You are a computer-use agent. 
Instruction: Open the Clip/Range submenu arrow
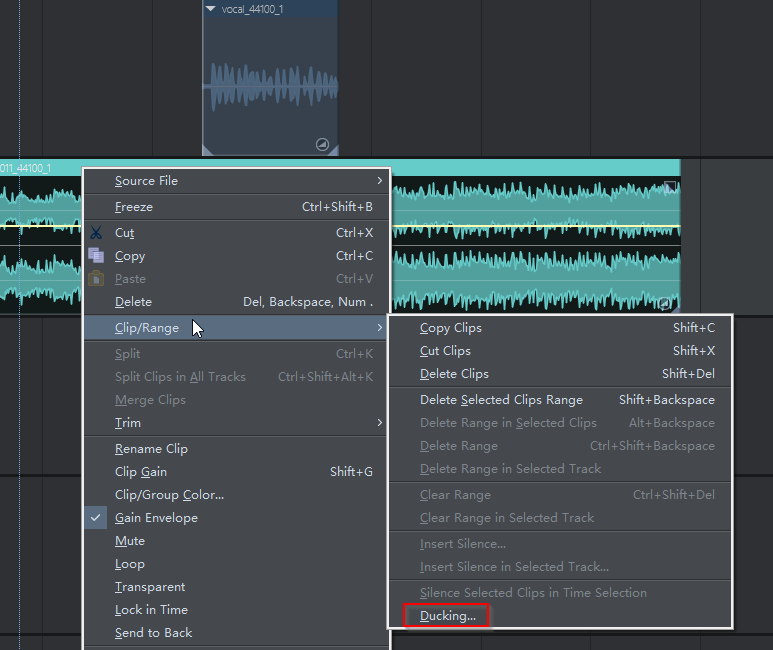(379, 327)
